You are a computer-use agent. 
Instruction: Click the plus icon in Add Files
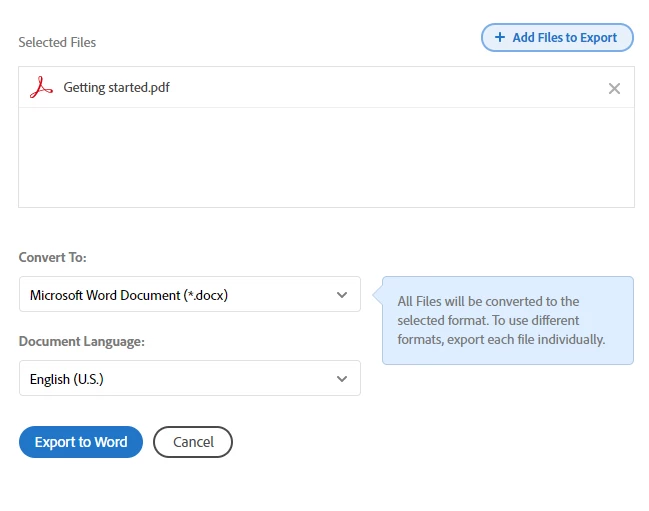500,37
